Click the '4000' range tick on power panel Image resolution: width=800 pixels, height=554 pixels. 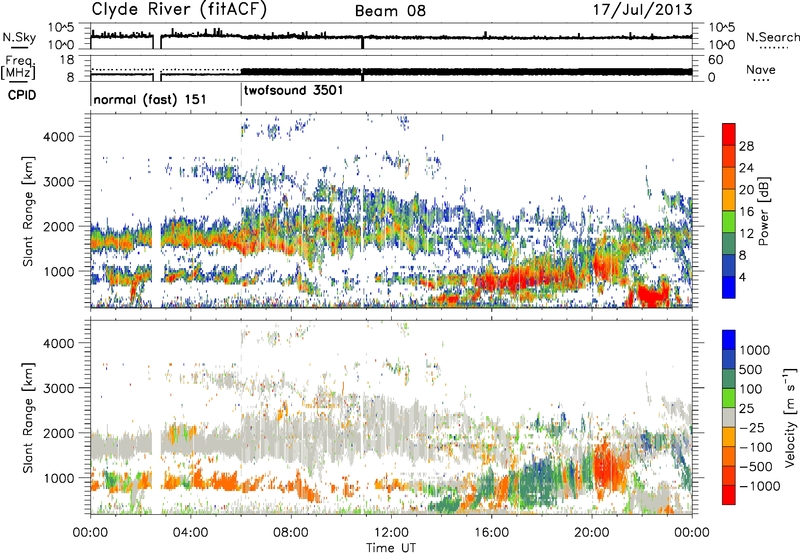tap(60, 137)
